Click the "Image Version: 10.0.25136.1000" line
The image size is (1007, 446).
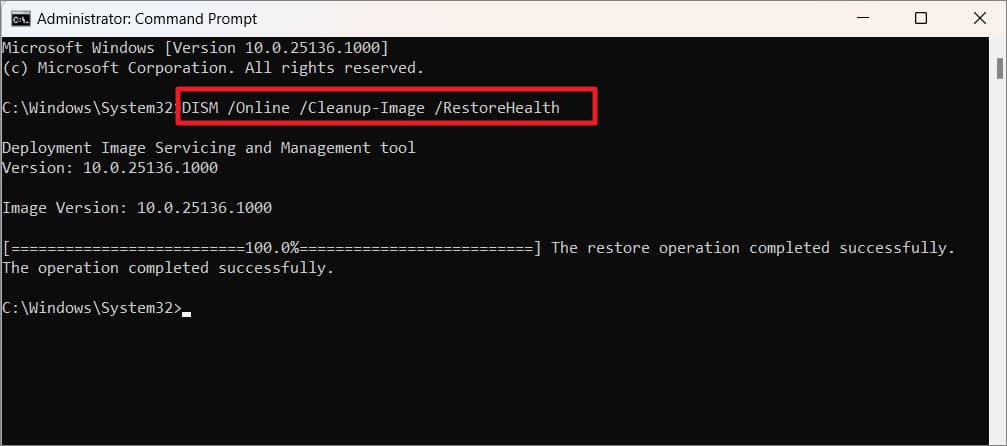click(137, 207)
